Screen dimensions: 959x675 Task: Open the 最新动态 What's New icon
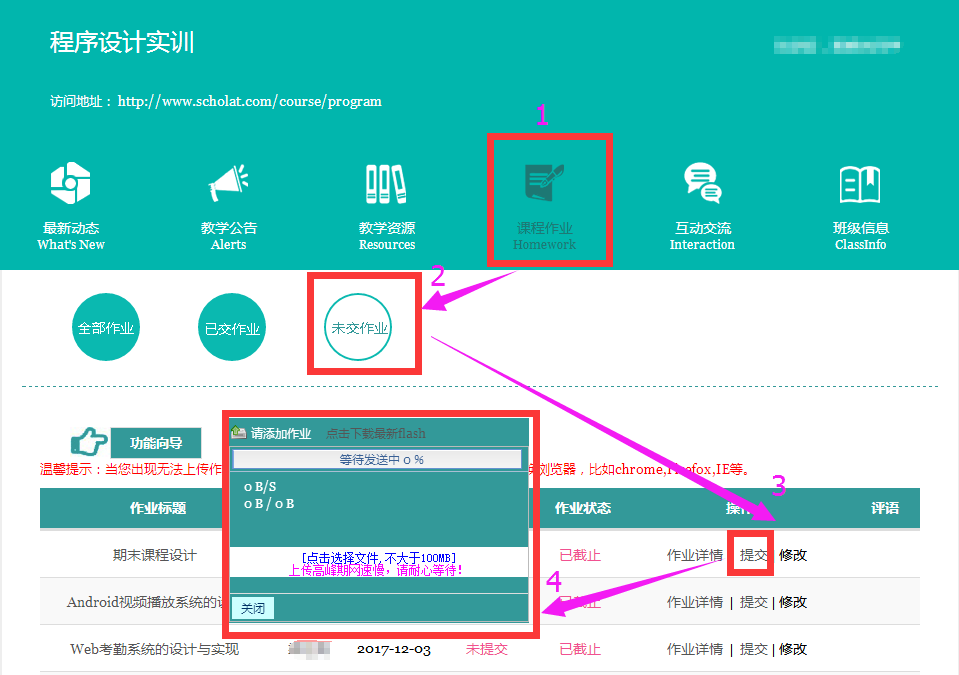pyautogui.click(x=71, y=183)
